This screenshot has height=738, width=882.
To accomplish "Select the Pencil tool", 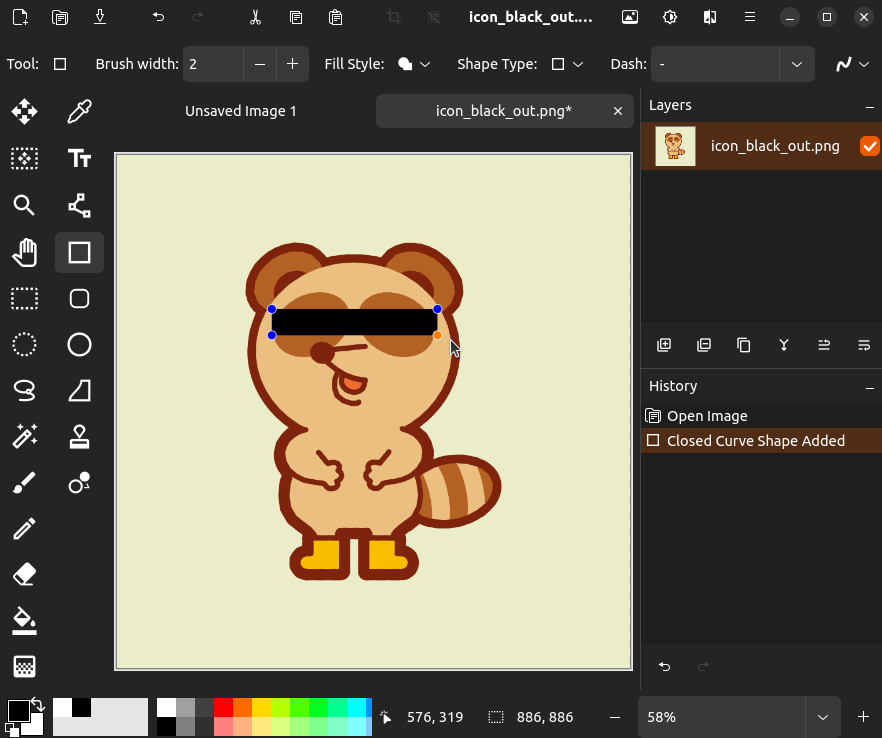I will coord(24,529).
